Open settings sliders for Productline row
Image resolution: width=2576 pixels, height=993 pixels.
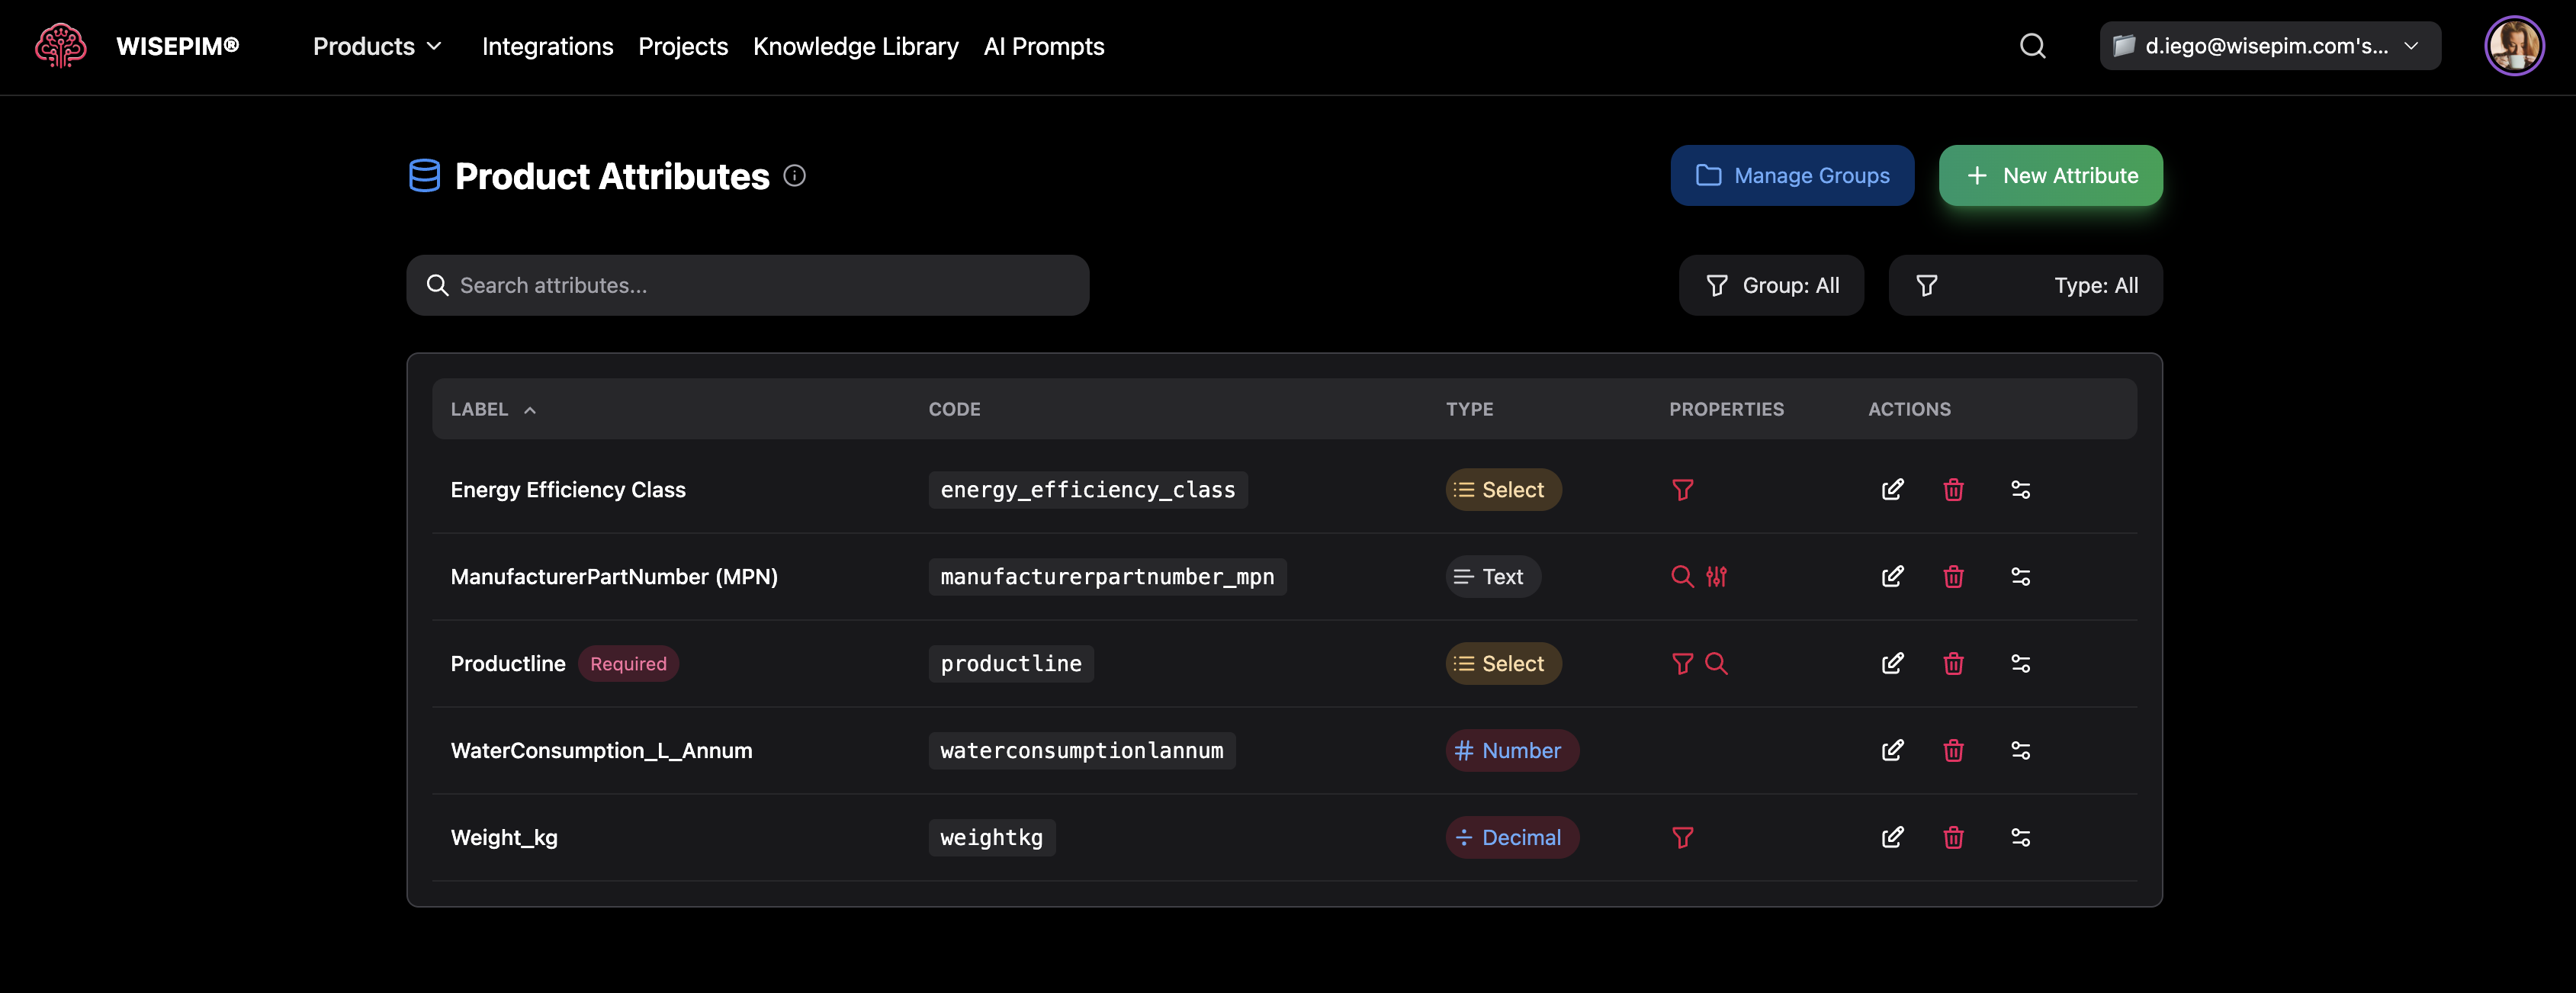coord(2020,663)
